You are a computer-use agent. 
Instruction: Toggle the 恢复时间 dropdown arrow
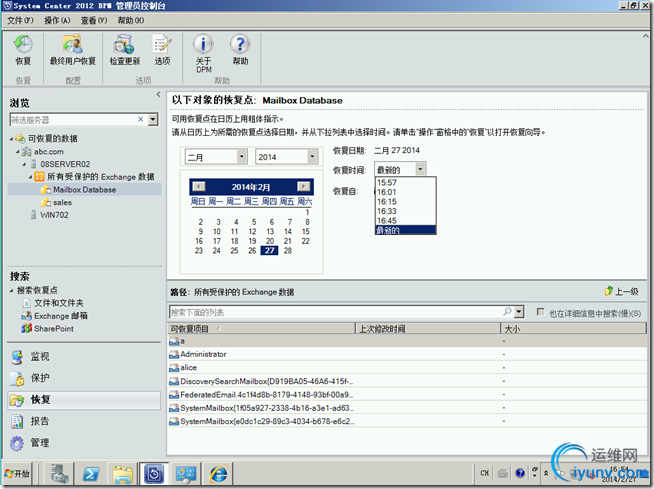tap(420, 169)
